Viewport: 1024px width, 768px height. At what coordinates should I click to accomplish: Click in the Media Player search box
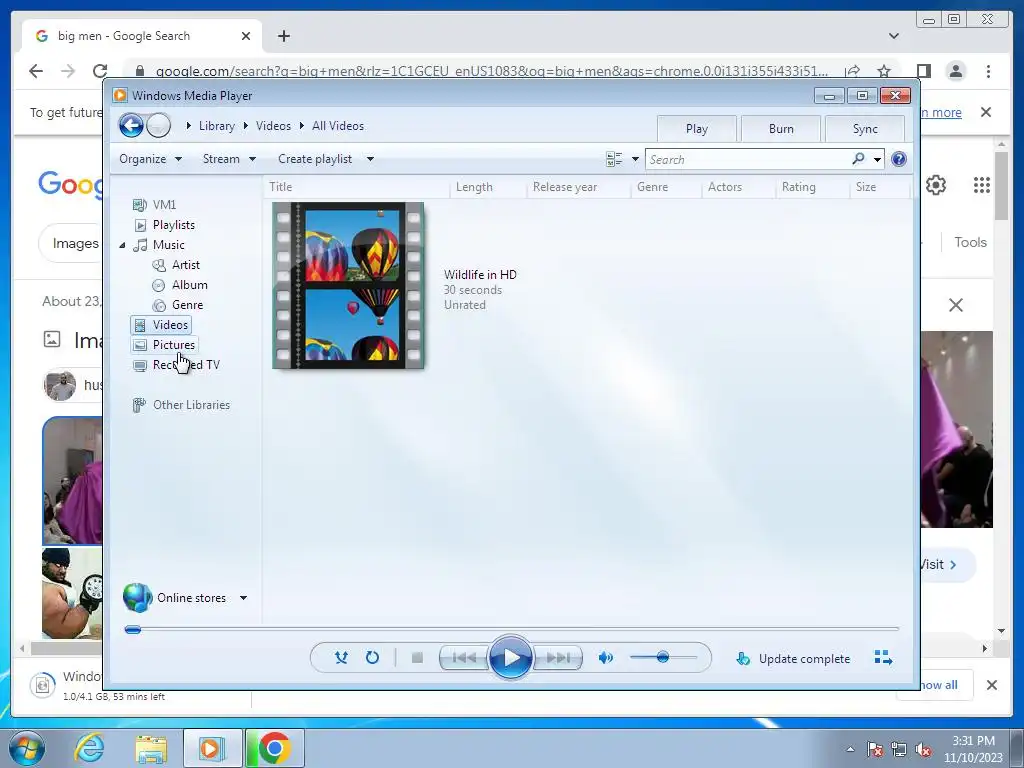(748, 159)
